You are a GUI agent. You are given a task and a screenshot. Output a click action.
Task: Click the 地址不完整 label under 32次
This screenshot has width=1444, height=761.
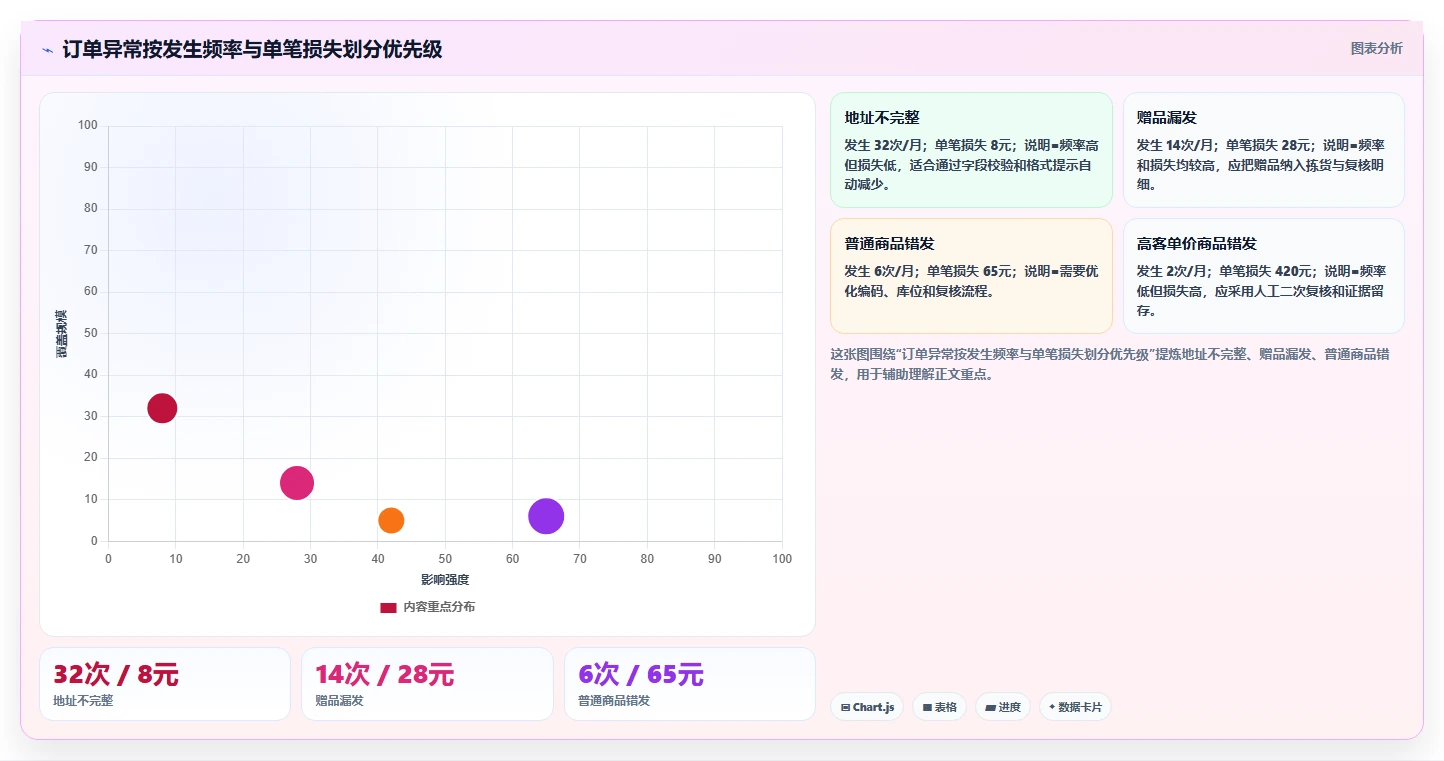[x=83, y=701]
